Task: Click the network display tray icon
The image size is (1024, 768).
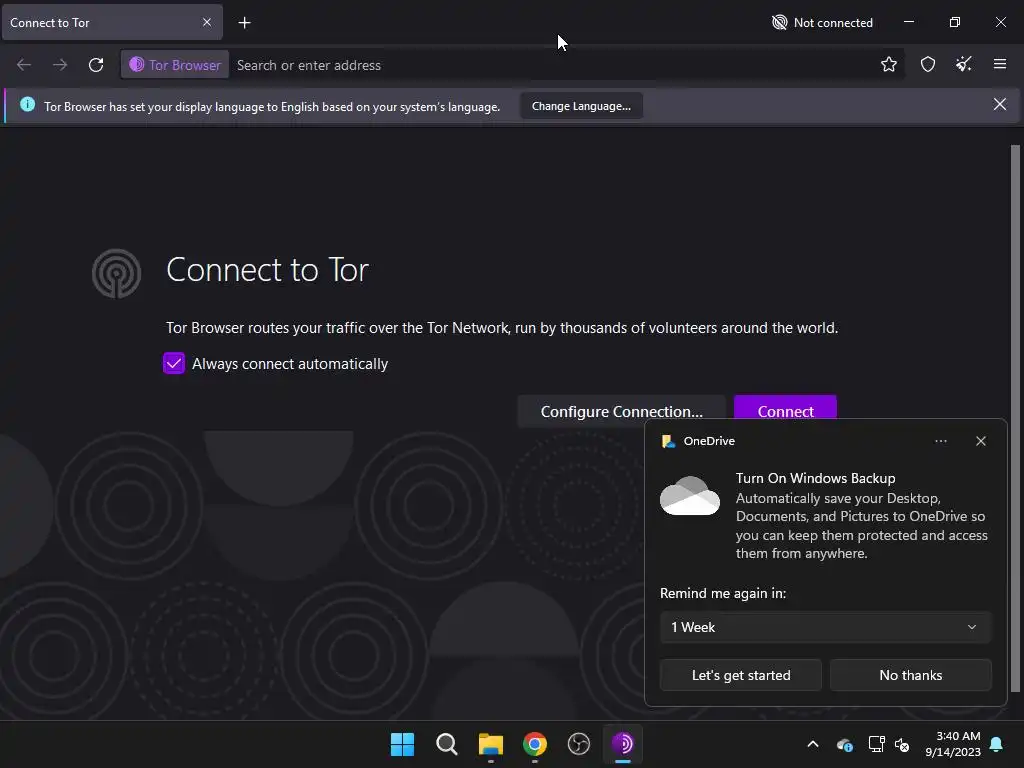Action: pyautogui.click(x=876, y=744)
